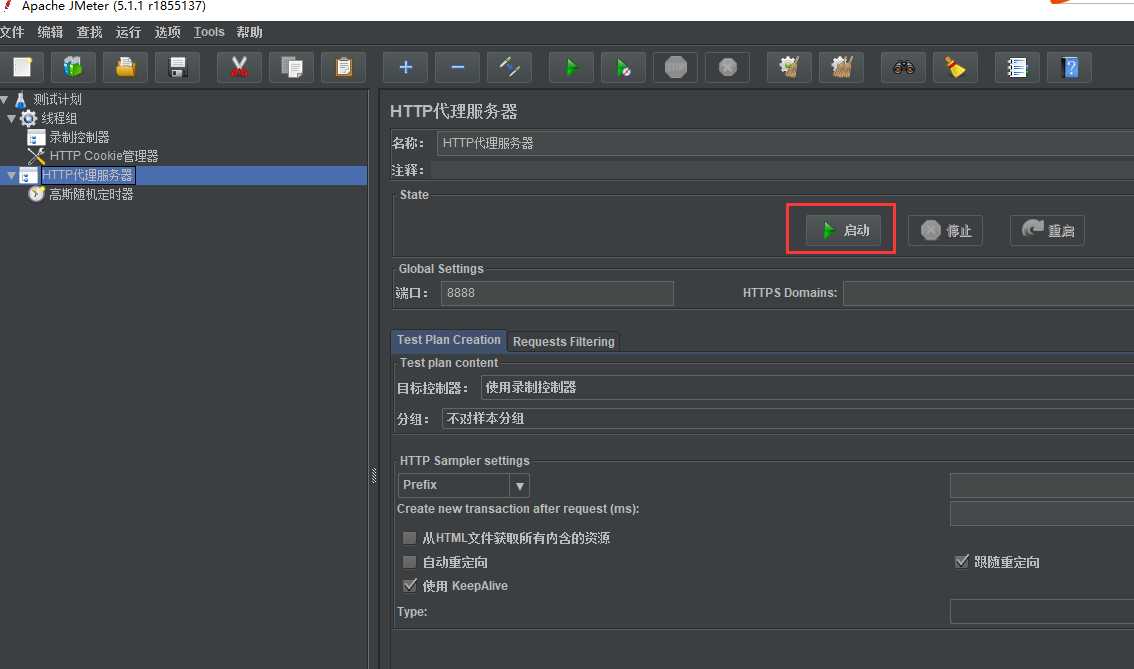The width and height of the screenshot is (1134, 669).
Task: Click the 启动 button to start proxy
Action: click(x=843, y=230)
